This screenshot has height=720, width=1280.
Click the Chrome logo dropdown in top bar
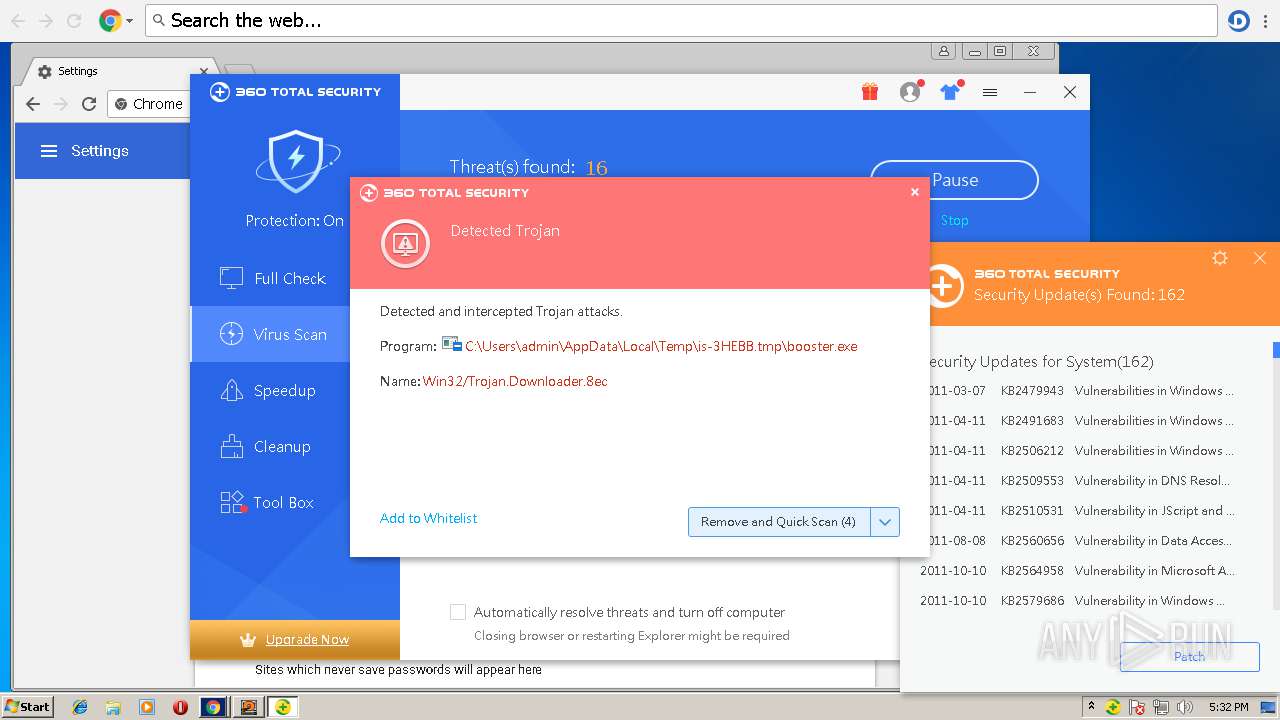tap(116, 20)
